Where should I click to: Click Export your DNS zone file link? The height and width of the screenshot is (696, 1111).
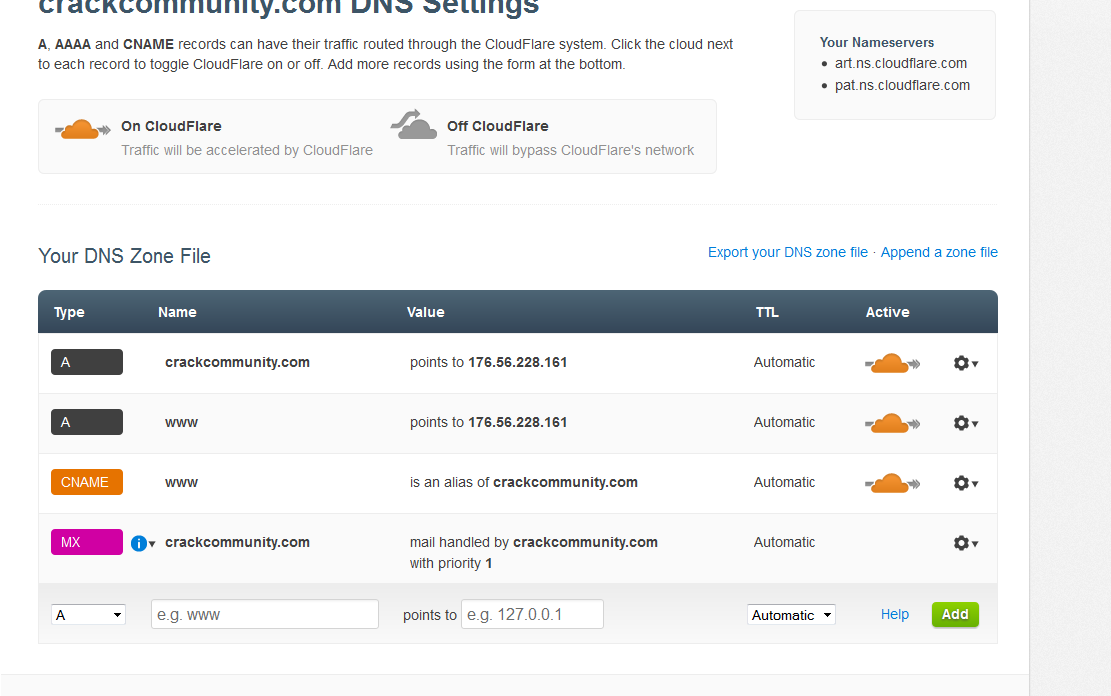pos(787,252)
